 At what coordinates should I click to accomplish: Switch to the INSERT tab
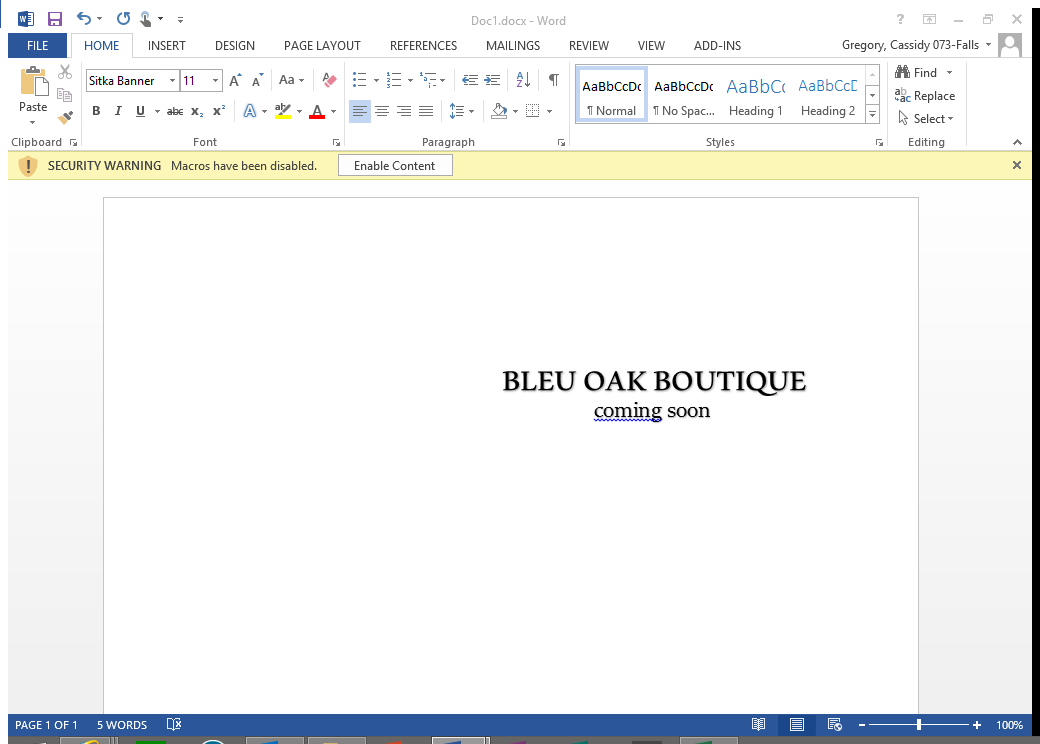point(167,46)
